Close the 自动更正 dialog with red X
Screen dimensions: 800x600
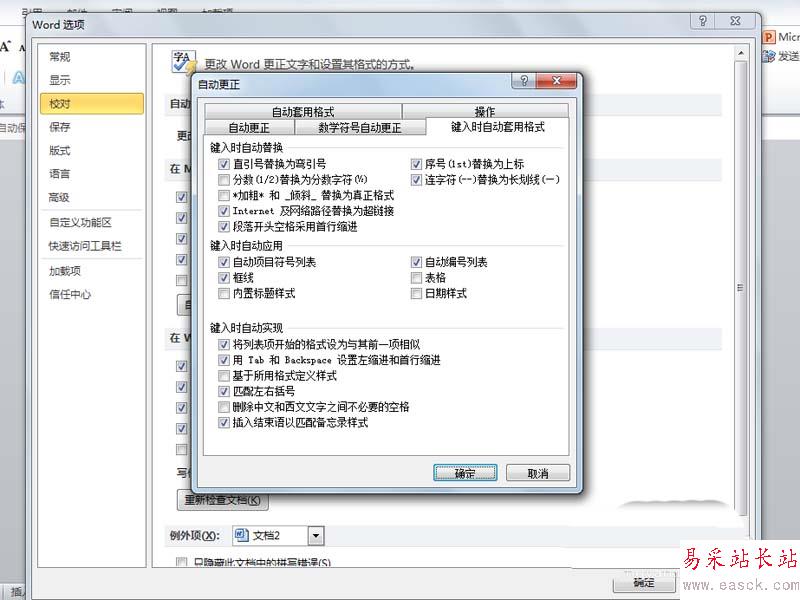[x=557, y=81]
